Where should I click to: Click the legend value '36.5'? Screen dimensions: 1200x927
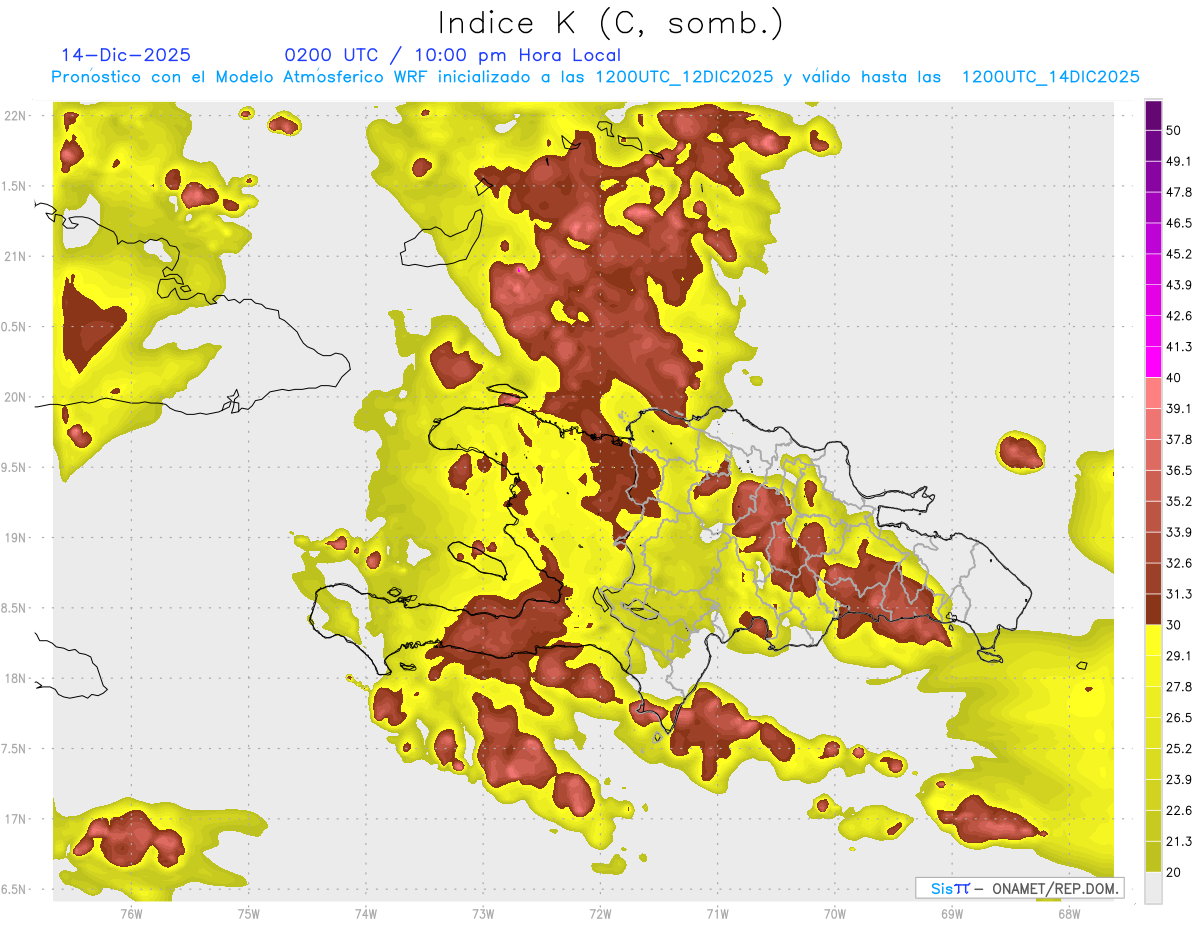[x=1179, y=470]
